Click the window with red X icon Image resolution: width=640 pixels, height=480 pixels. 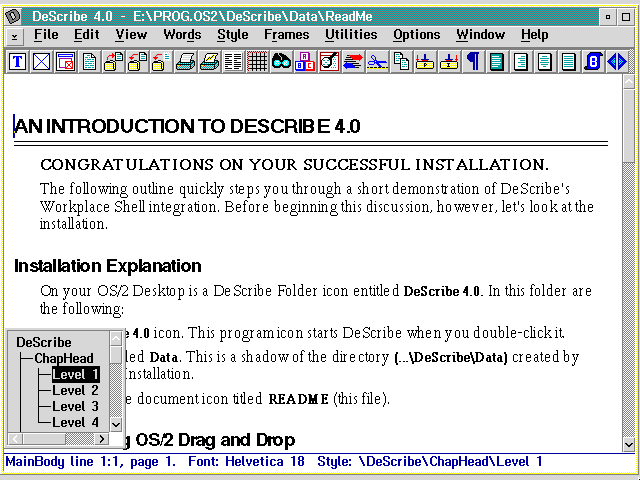65,62
